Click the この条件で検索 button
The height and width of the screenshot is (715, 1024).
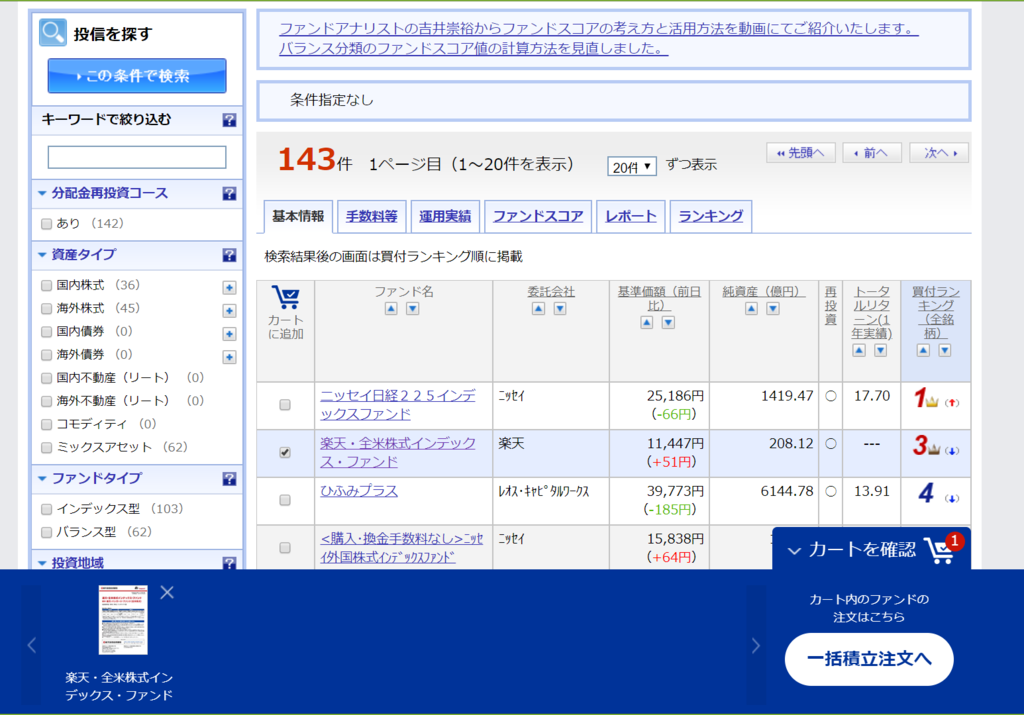137,76
